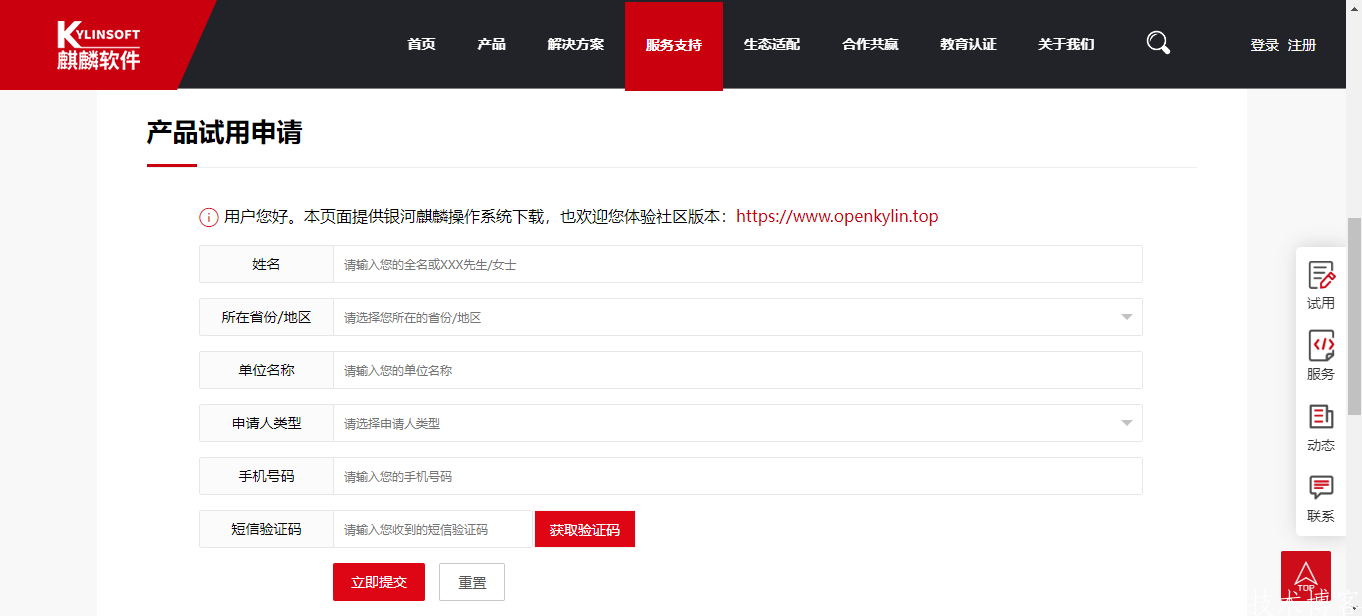Focus the 单位名称 input field

[x=738, y=370]
